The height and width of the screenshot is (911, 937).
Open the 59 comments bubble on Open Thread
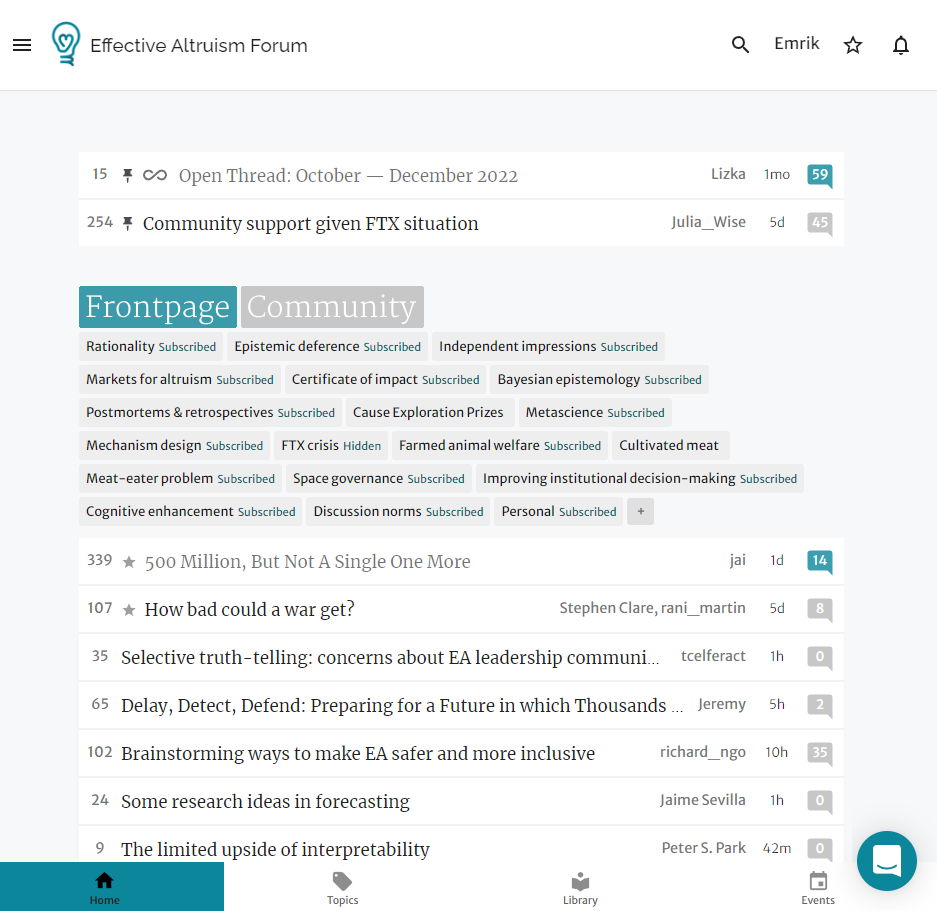(819, 175)
